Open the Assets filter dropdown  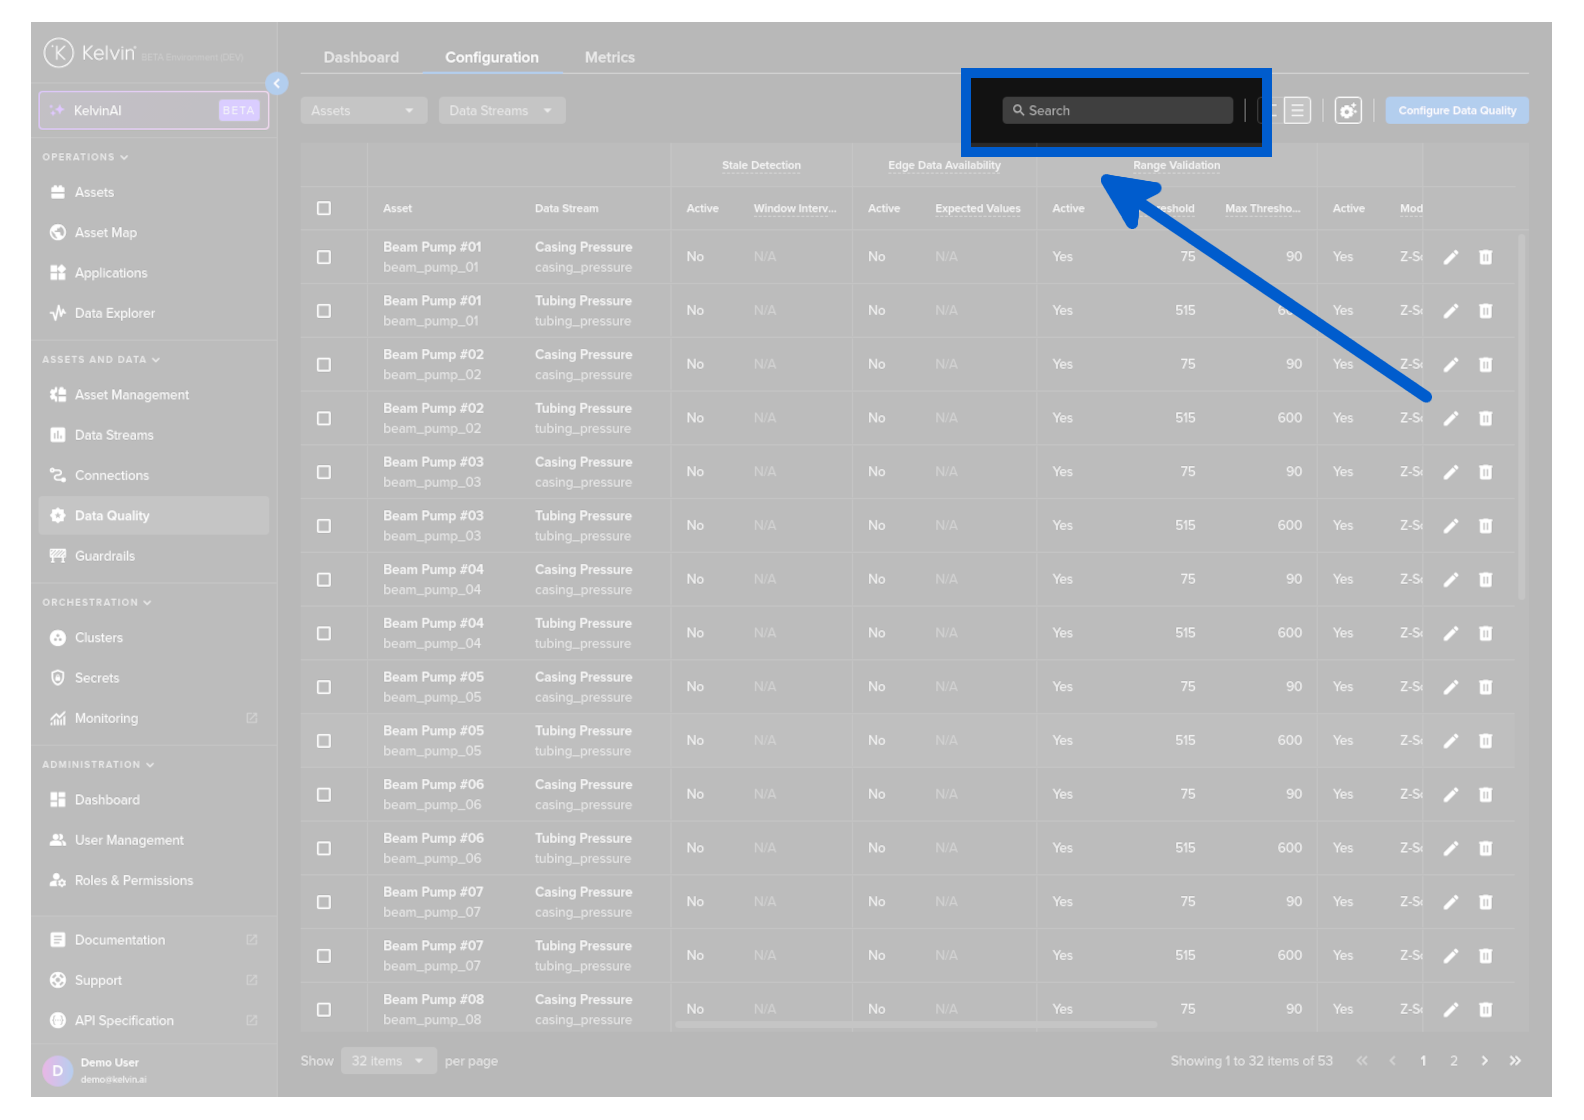363,111
